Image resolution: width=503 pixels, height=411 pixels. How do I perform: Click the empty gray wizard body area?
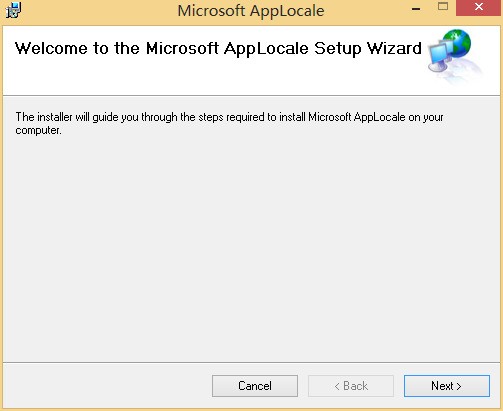(251, 247)
